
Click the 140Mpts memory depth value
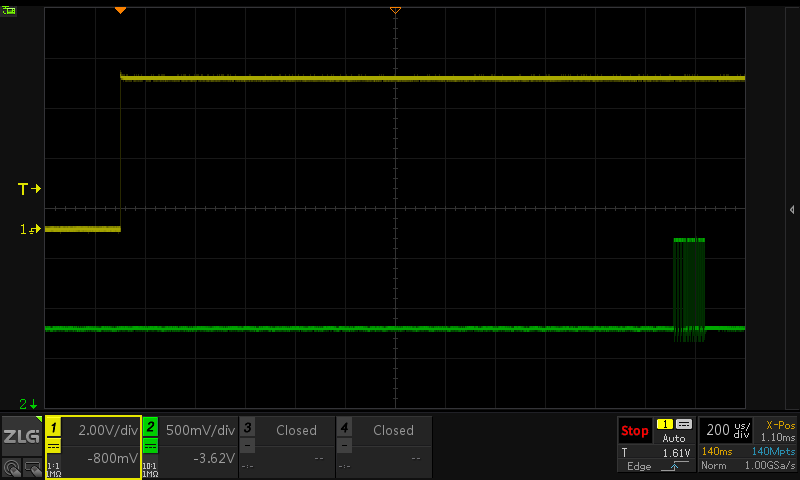[773, 451]
